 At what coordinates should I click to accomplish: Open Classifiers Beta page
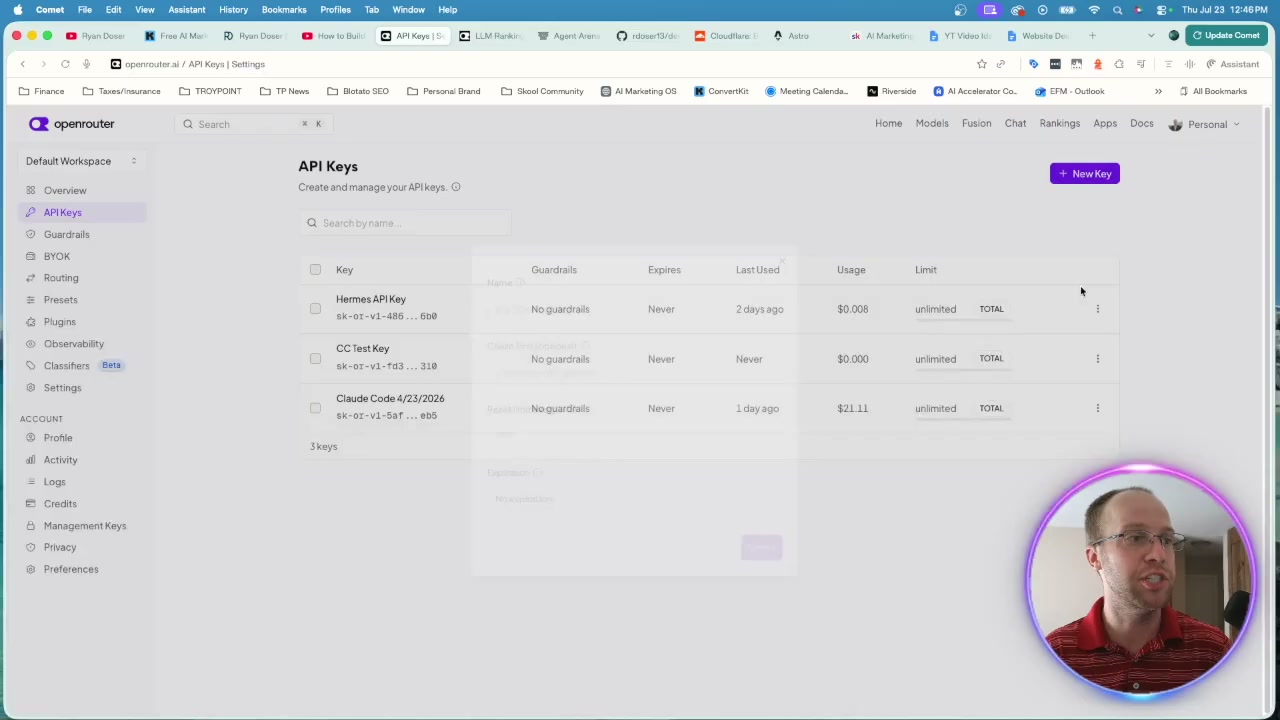[x=73, y=366]
